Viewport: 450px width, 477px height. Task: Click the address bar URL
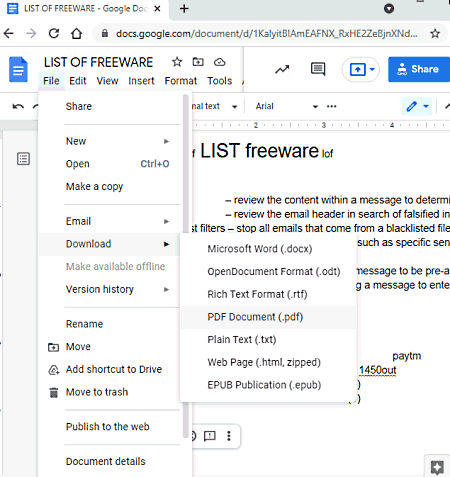267,33
